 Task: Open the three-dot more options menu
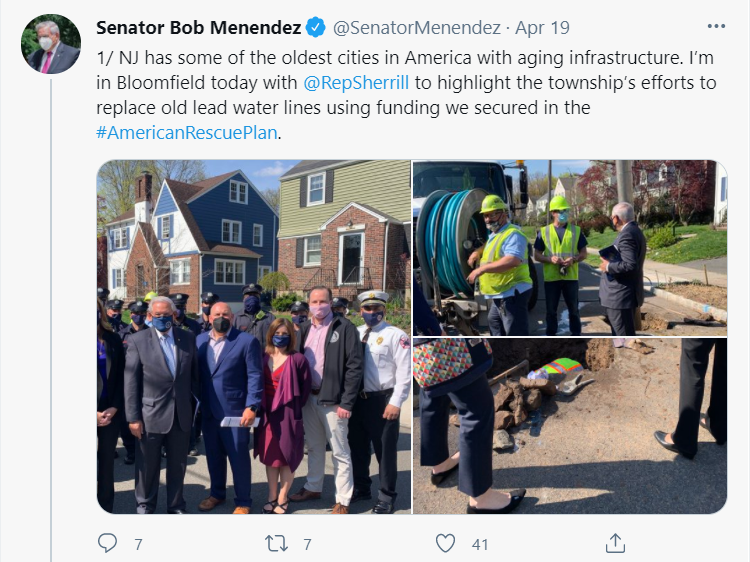716,26
